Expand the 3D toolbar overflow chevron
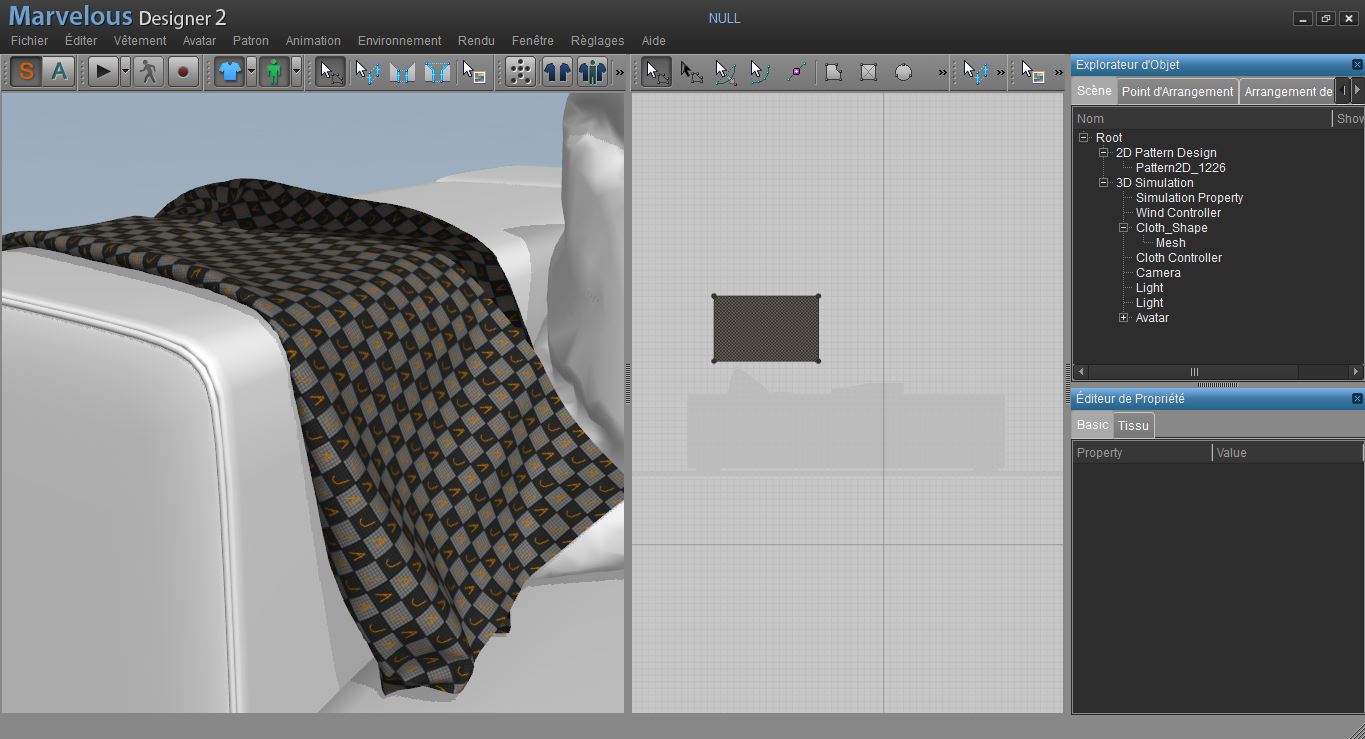This screenshot has height=739, width=1365. coord(619,72)
